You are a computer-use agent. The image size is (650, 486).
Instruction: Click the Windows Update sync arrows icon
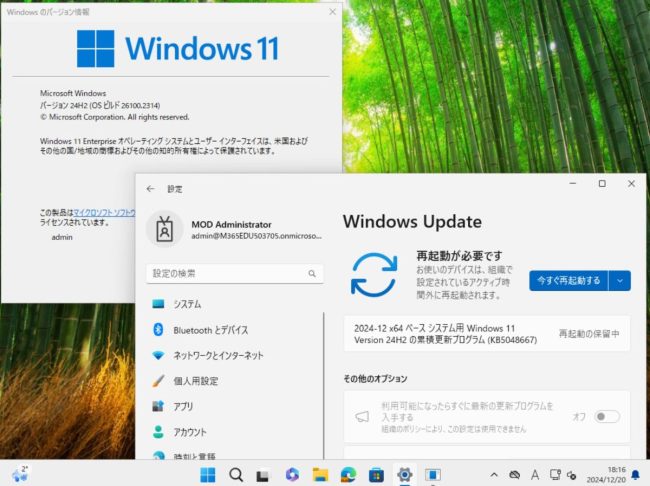[x=374, y=275]
